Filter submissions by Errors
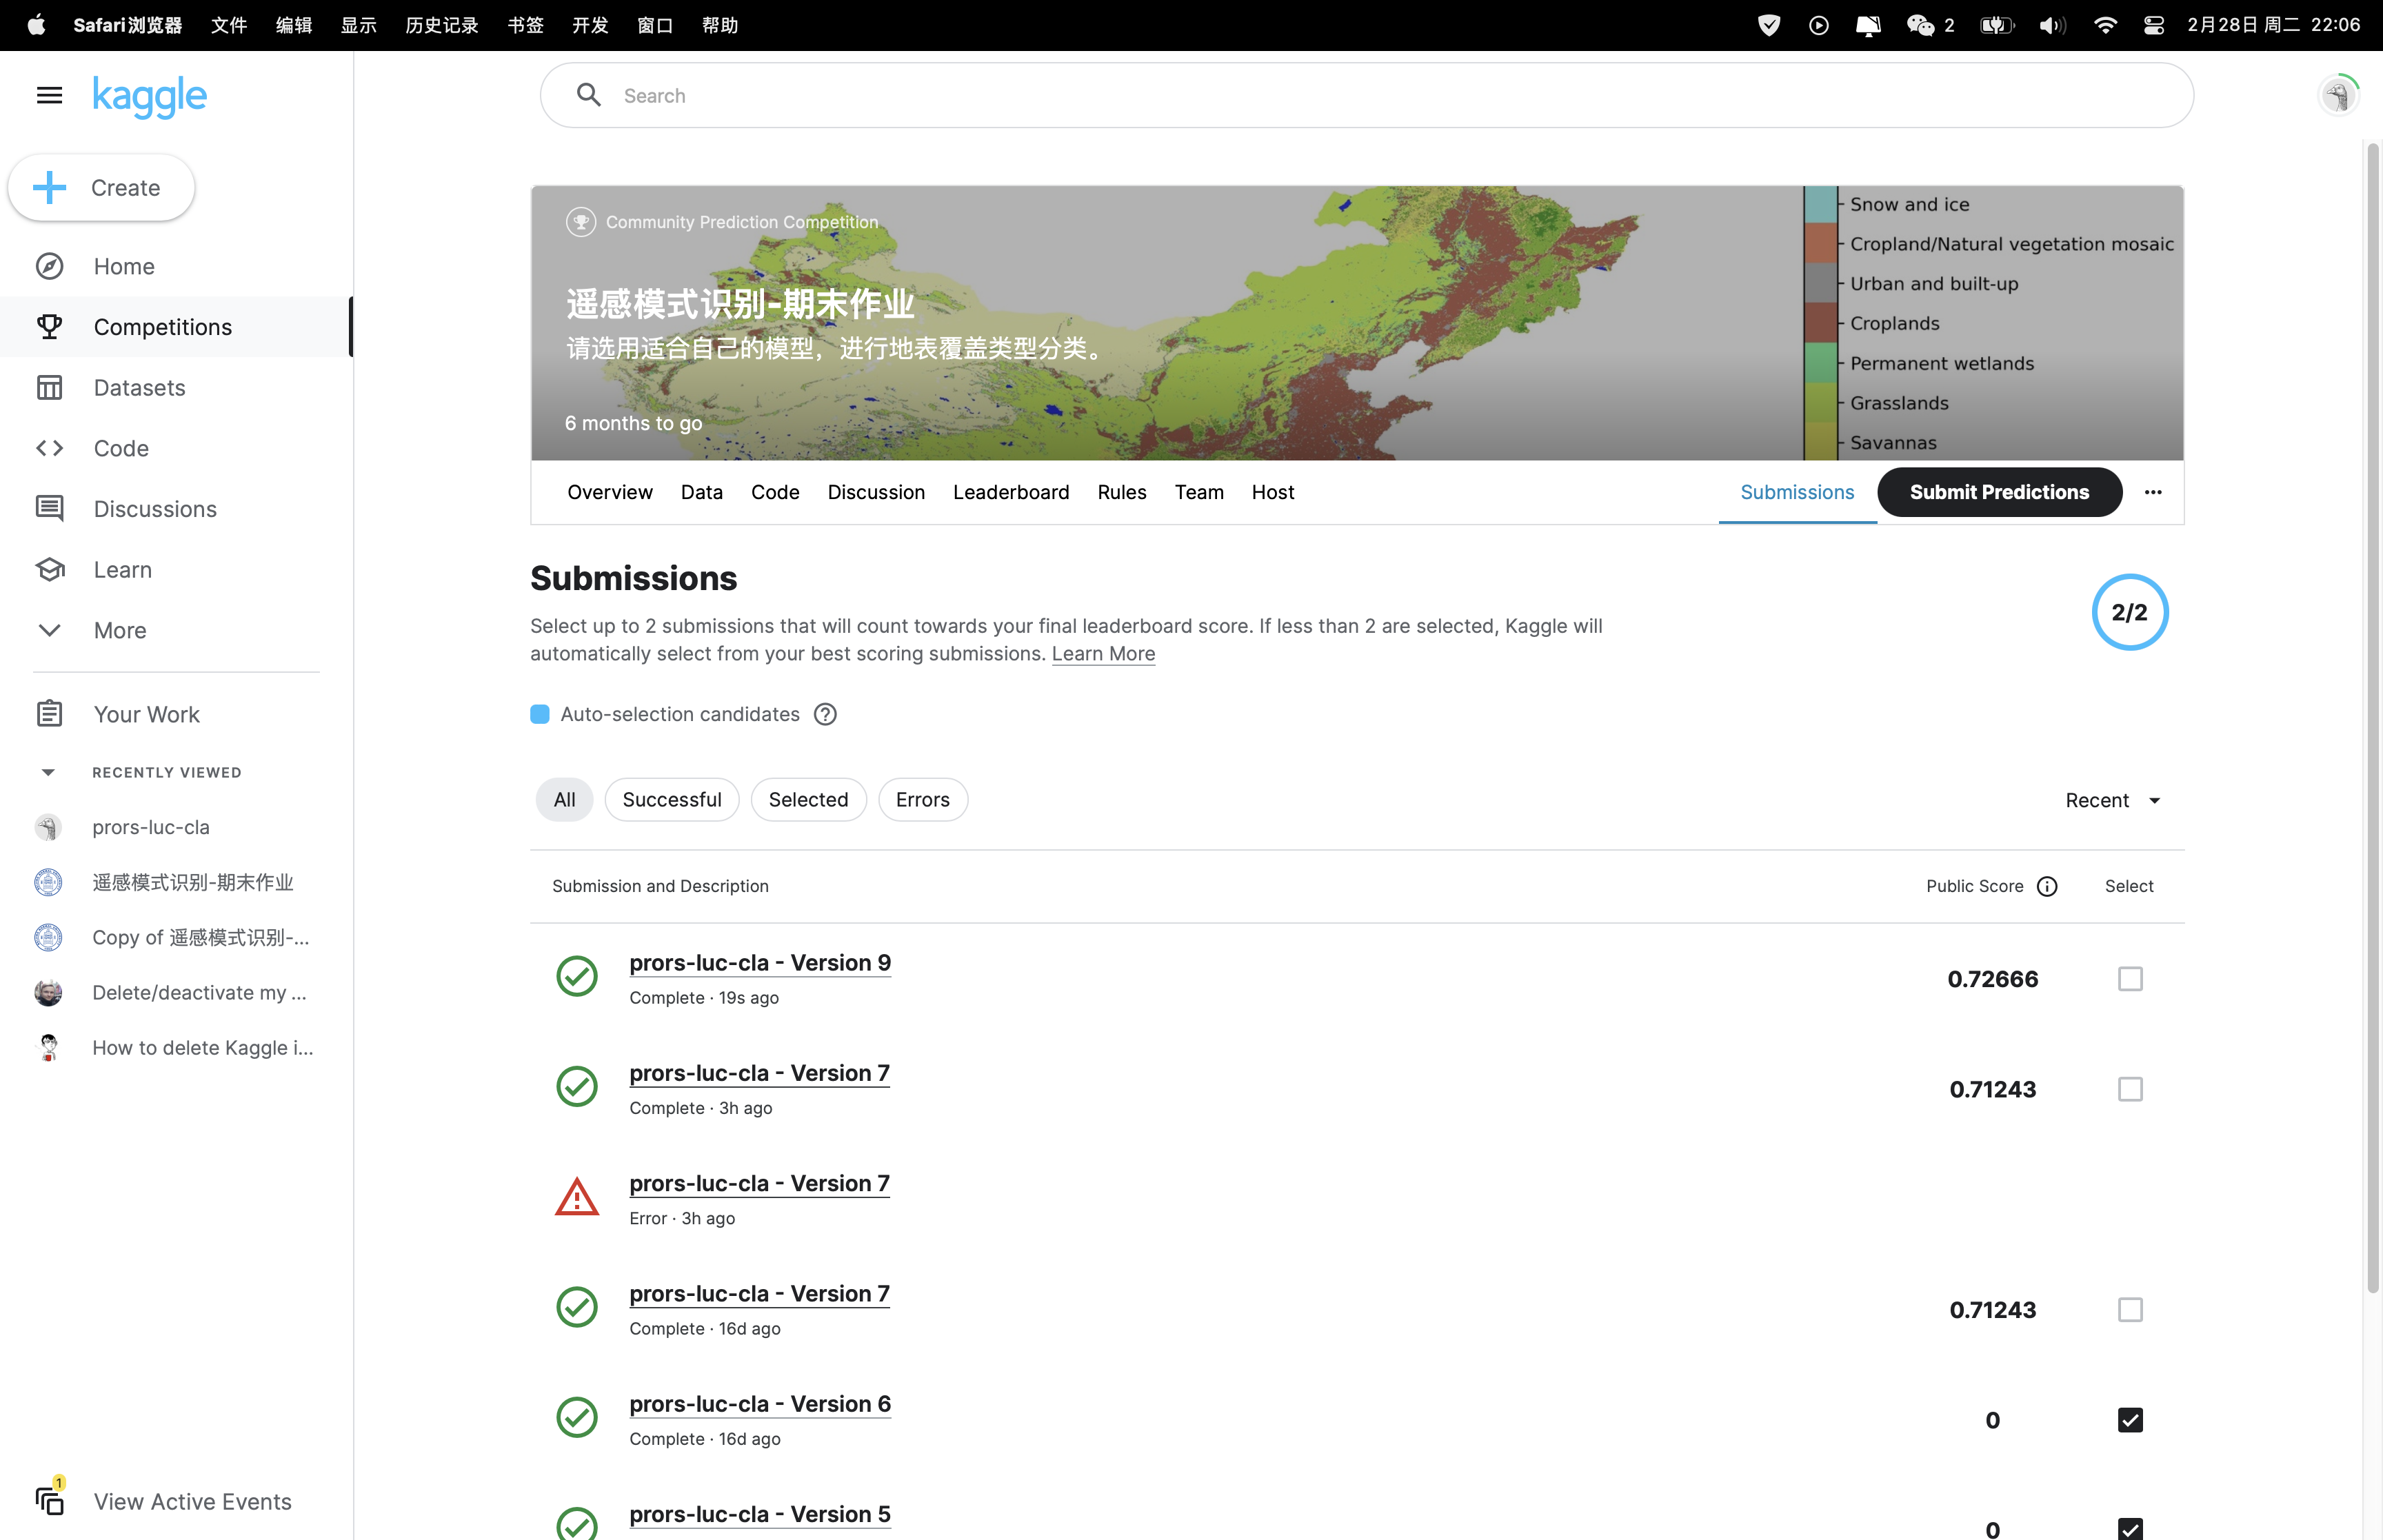Image resolution: width=2383 pixels, height=1540 pixels. click(922, 800)
